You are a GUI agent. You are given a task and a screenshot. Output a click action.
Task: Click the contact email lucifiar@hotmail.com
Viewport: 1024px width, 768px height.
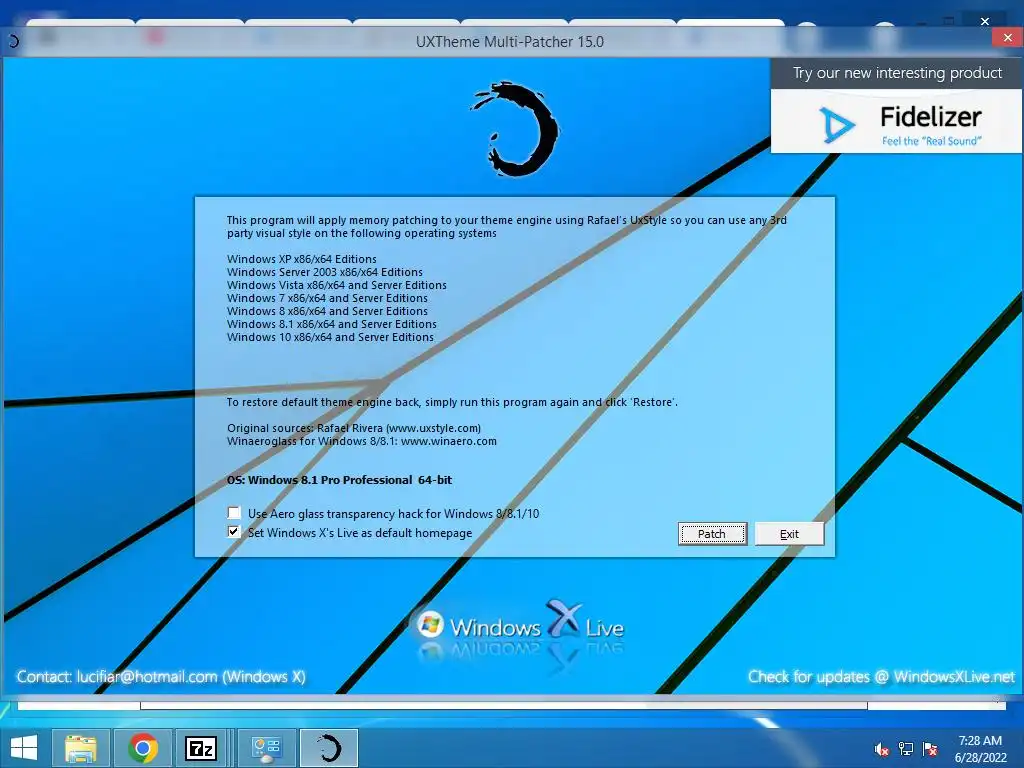click(146, 677)
